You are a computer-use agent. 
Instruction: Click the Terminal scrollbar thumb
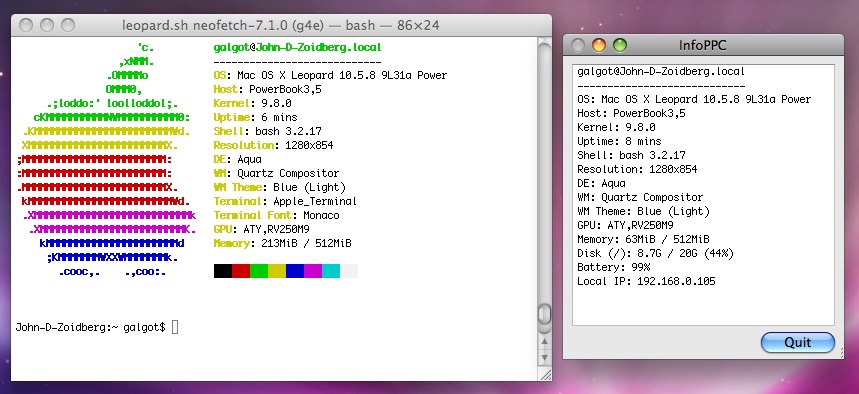tap(544, 314)
